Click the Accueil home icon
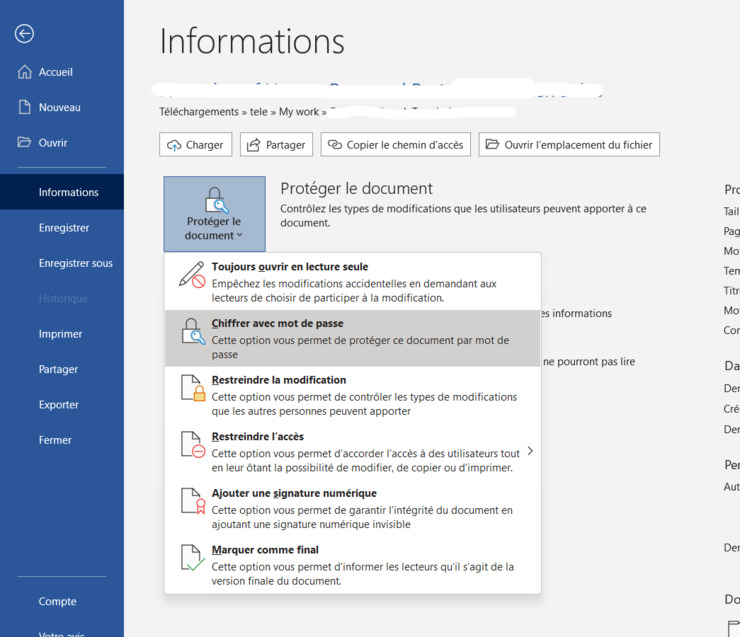This screenshot has width=740, height=637. [25, 72]
